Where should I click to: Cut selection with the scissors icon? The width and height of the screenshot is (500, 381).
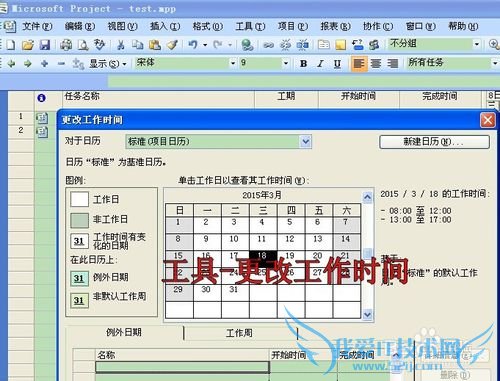[121, 45]
